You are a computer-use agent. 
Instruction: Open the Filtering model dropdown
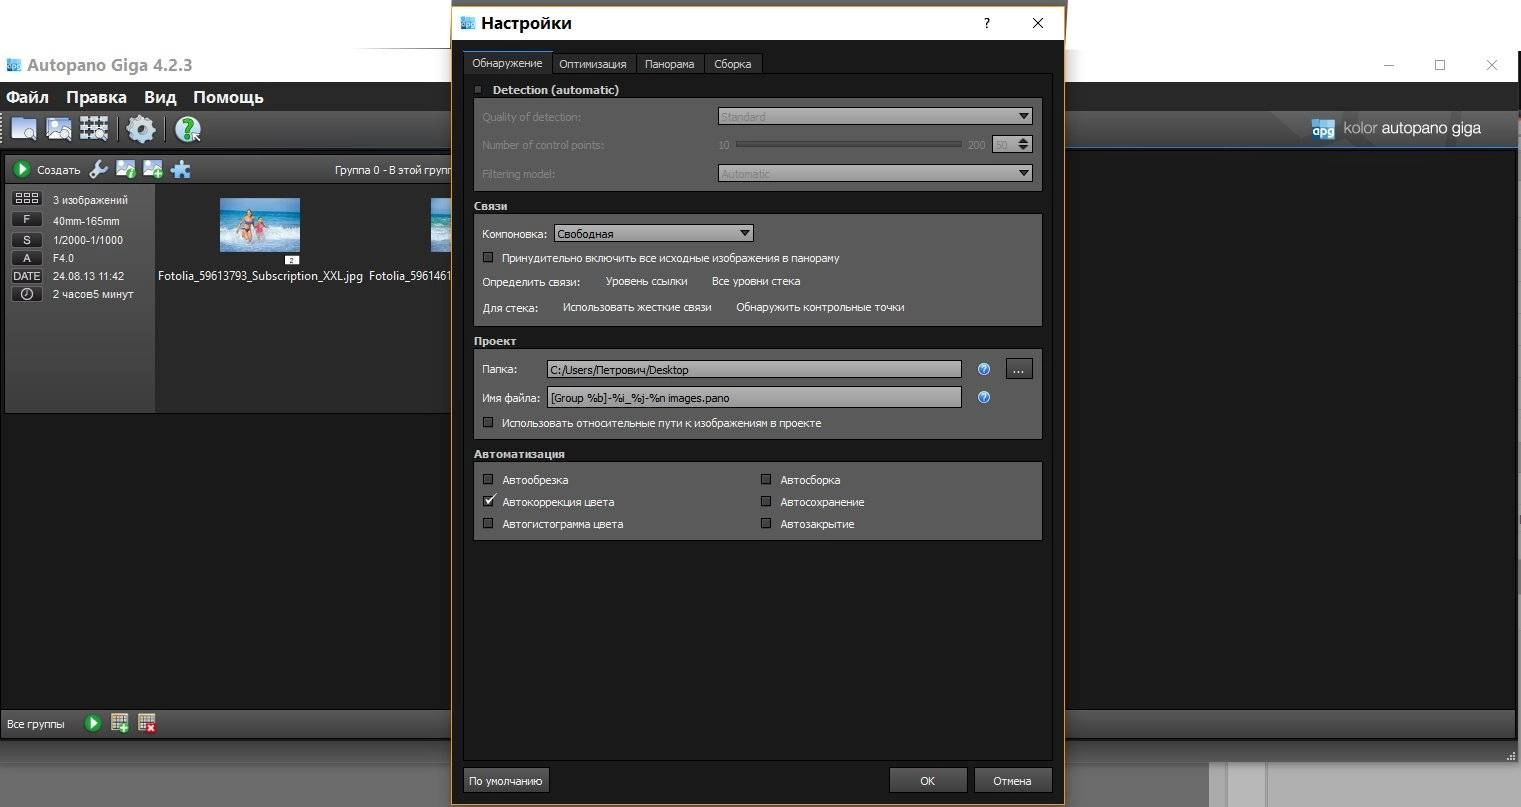click(875, 173)
